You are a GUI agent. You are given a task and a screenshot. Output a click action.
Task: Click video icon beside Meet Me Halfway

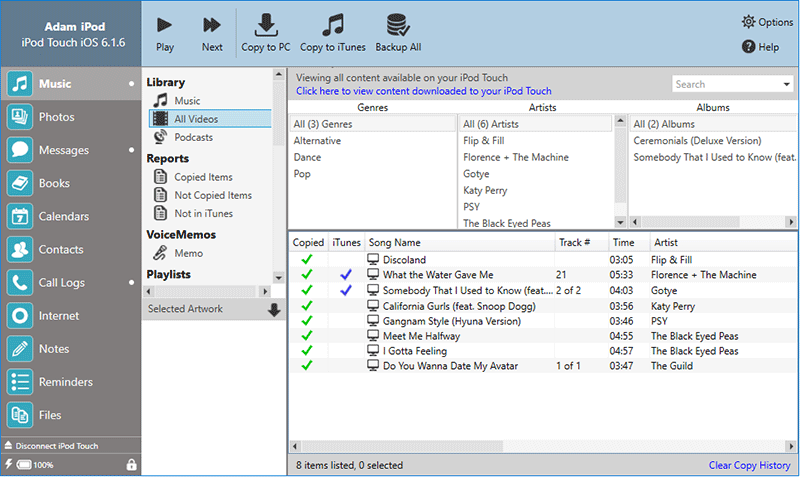pyautogui.click(x=373, y=336)
